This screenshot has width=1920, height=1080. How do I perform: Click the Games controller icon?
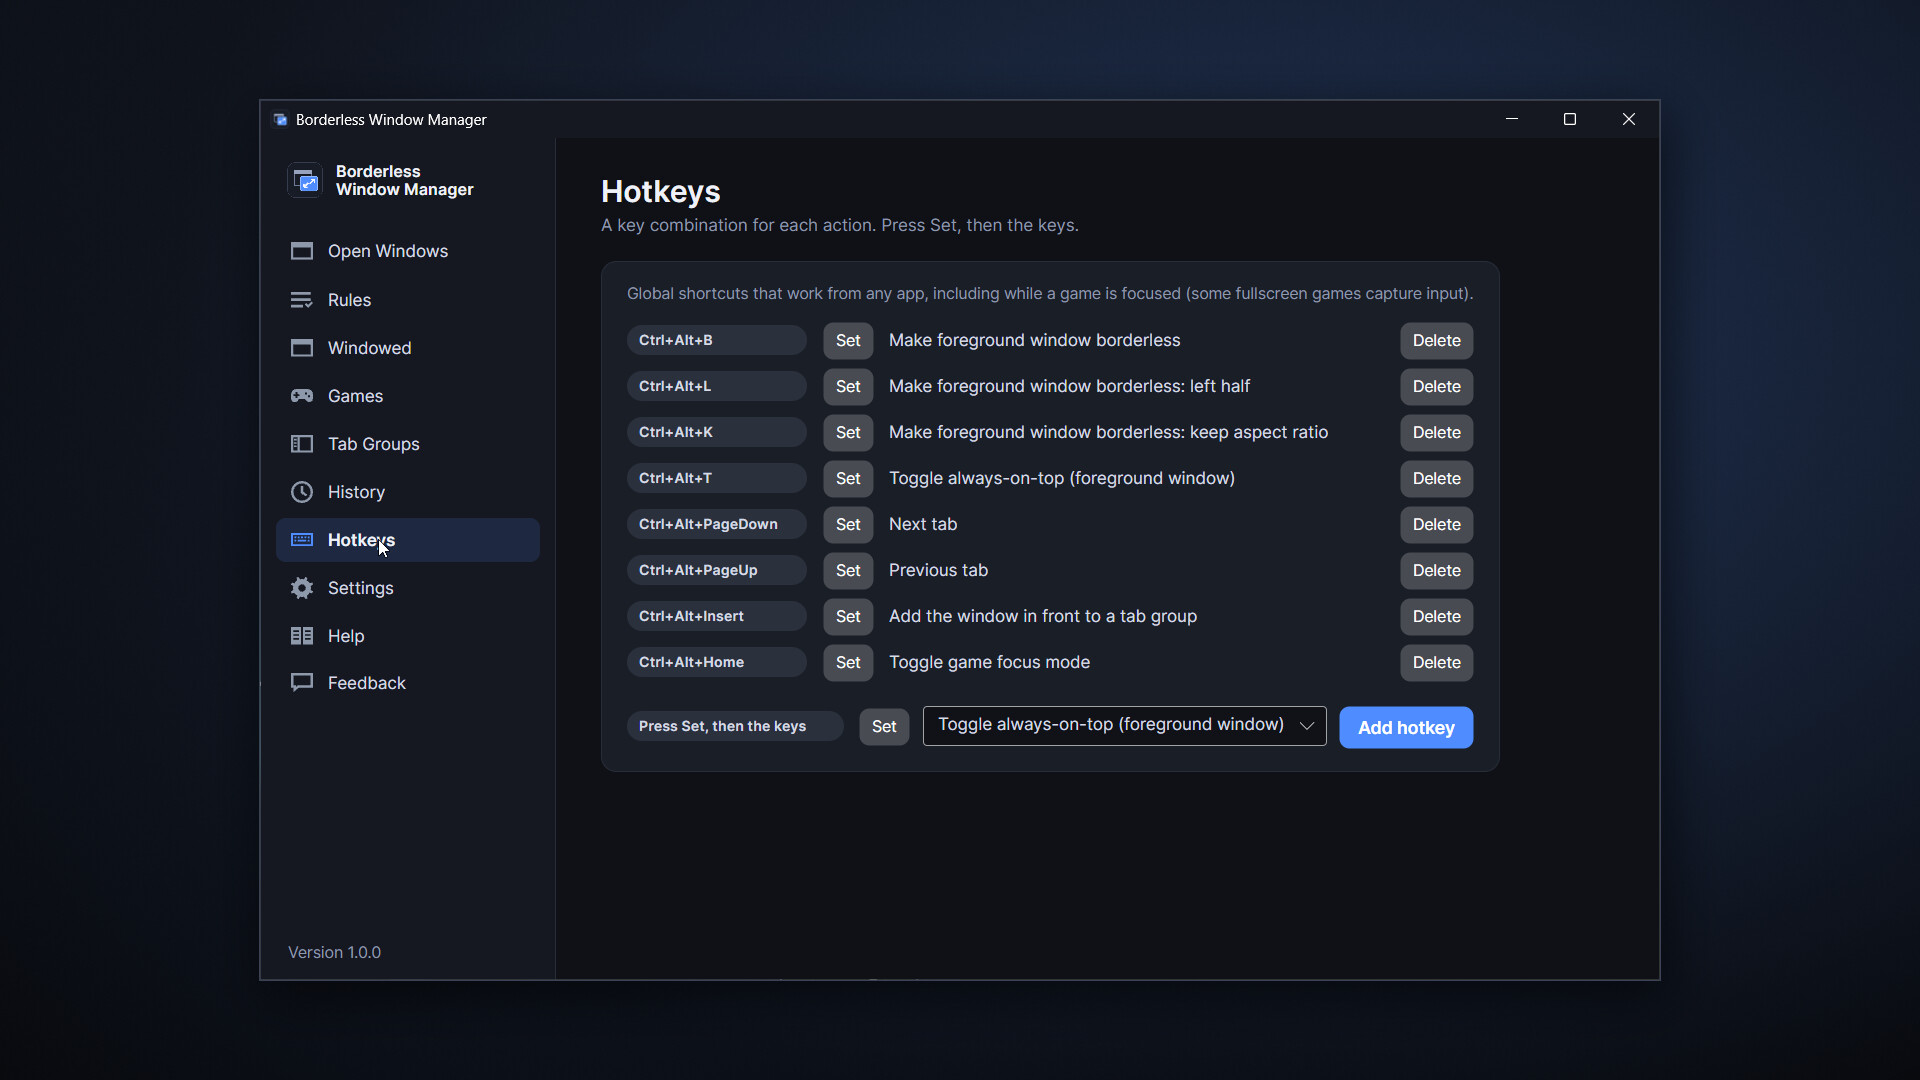(302, 396)
